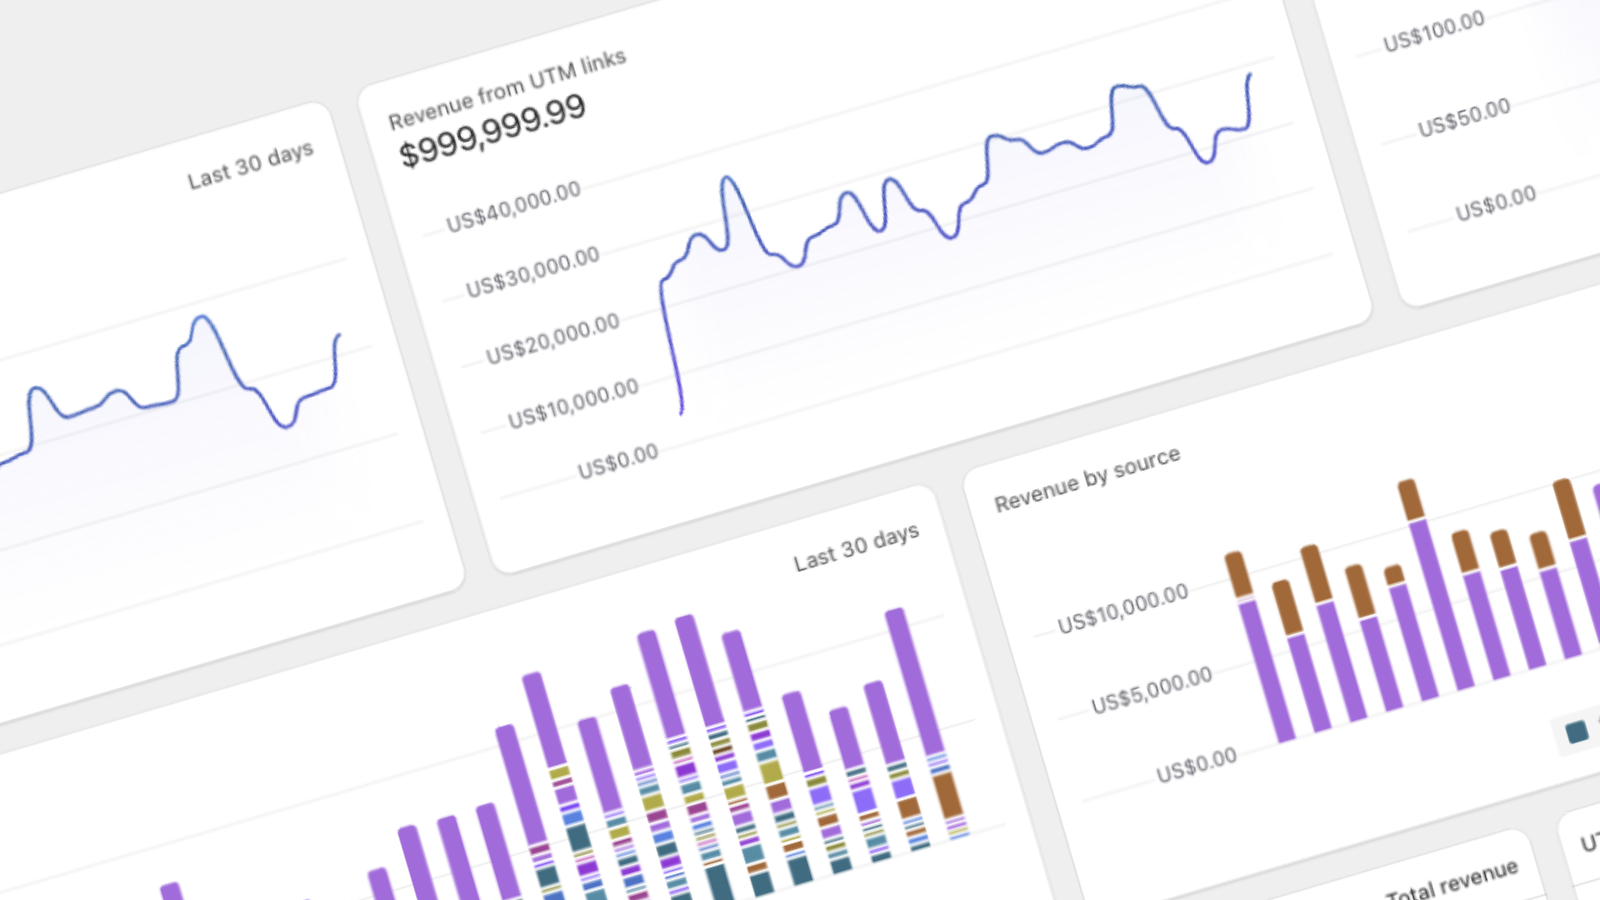
Task: Click the 'Revenue from UTM links' card title
Action: (x=507, y=90)
